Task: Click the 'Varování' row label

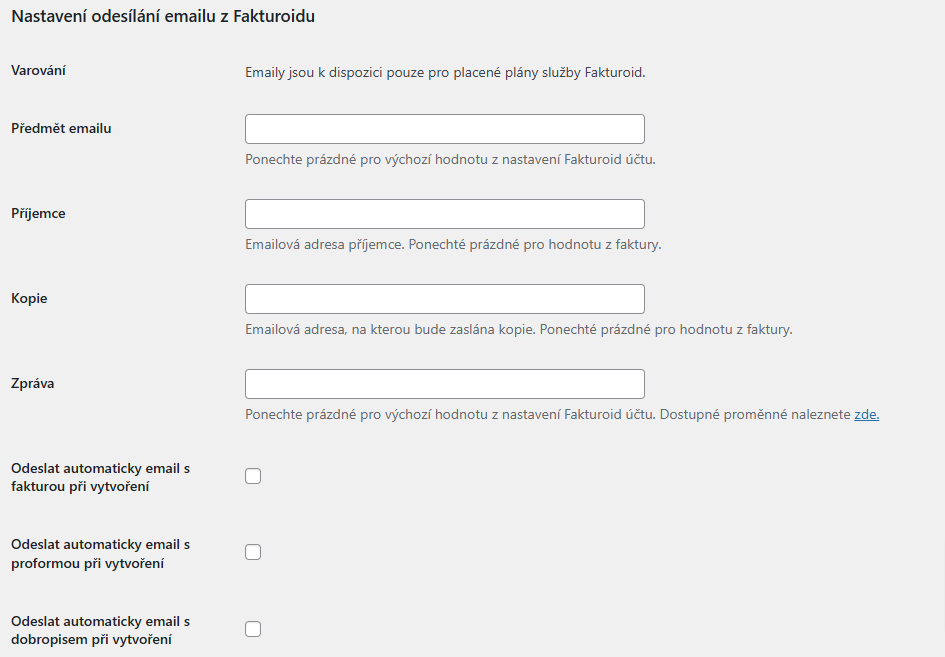Action: pyautogui.click(x=38, y=71)
